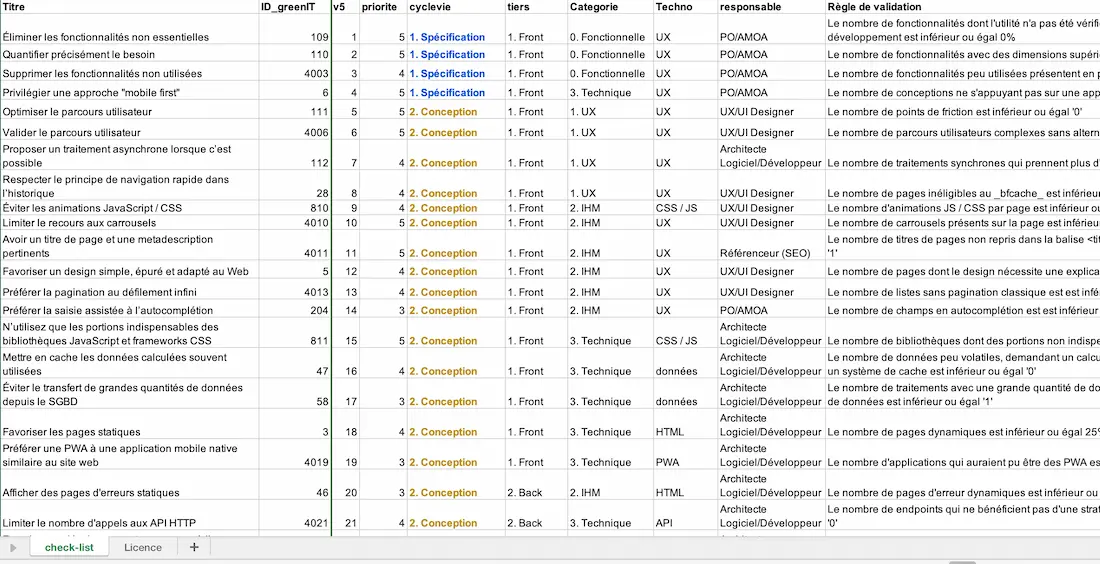Screen dimensions: 1100x564
Task: Click cell 'Quantifier précisément le besoin'
Action: click(130, 54)
